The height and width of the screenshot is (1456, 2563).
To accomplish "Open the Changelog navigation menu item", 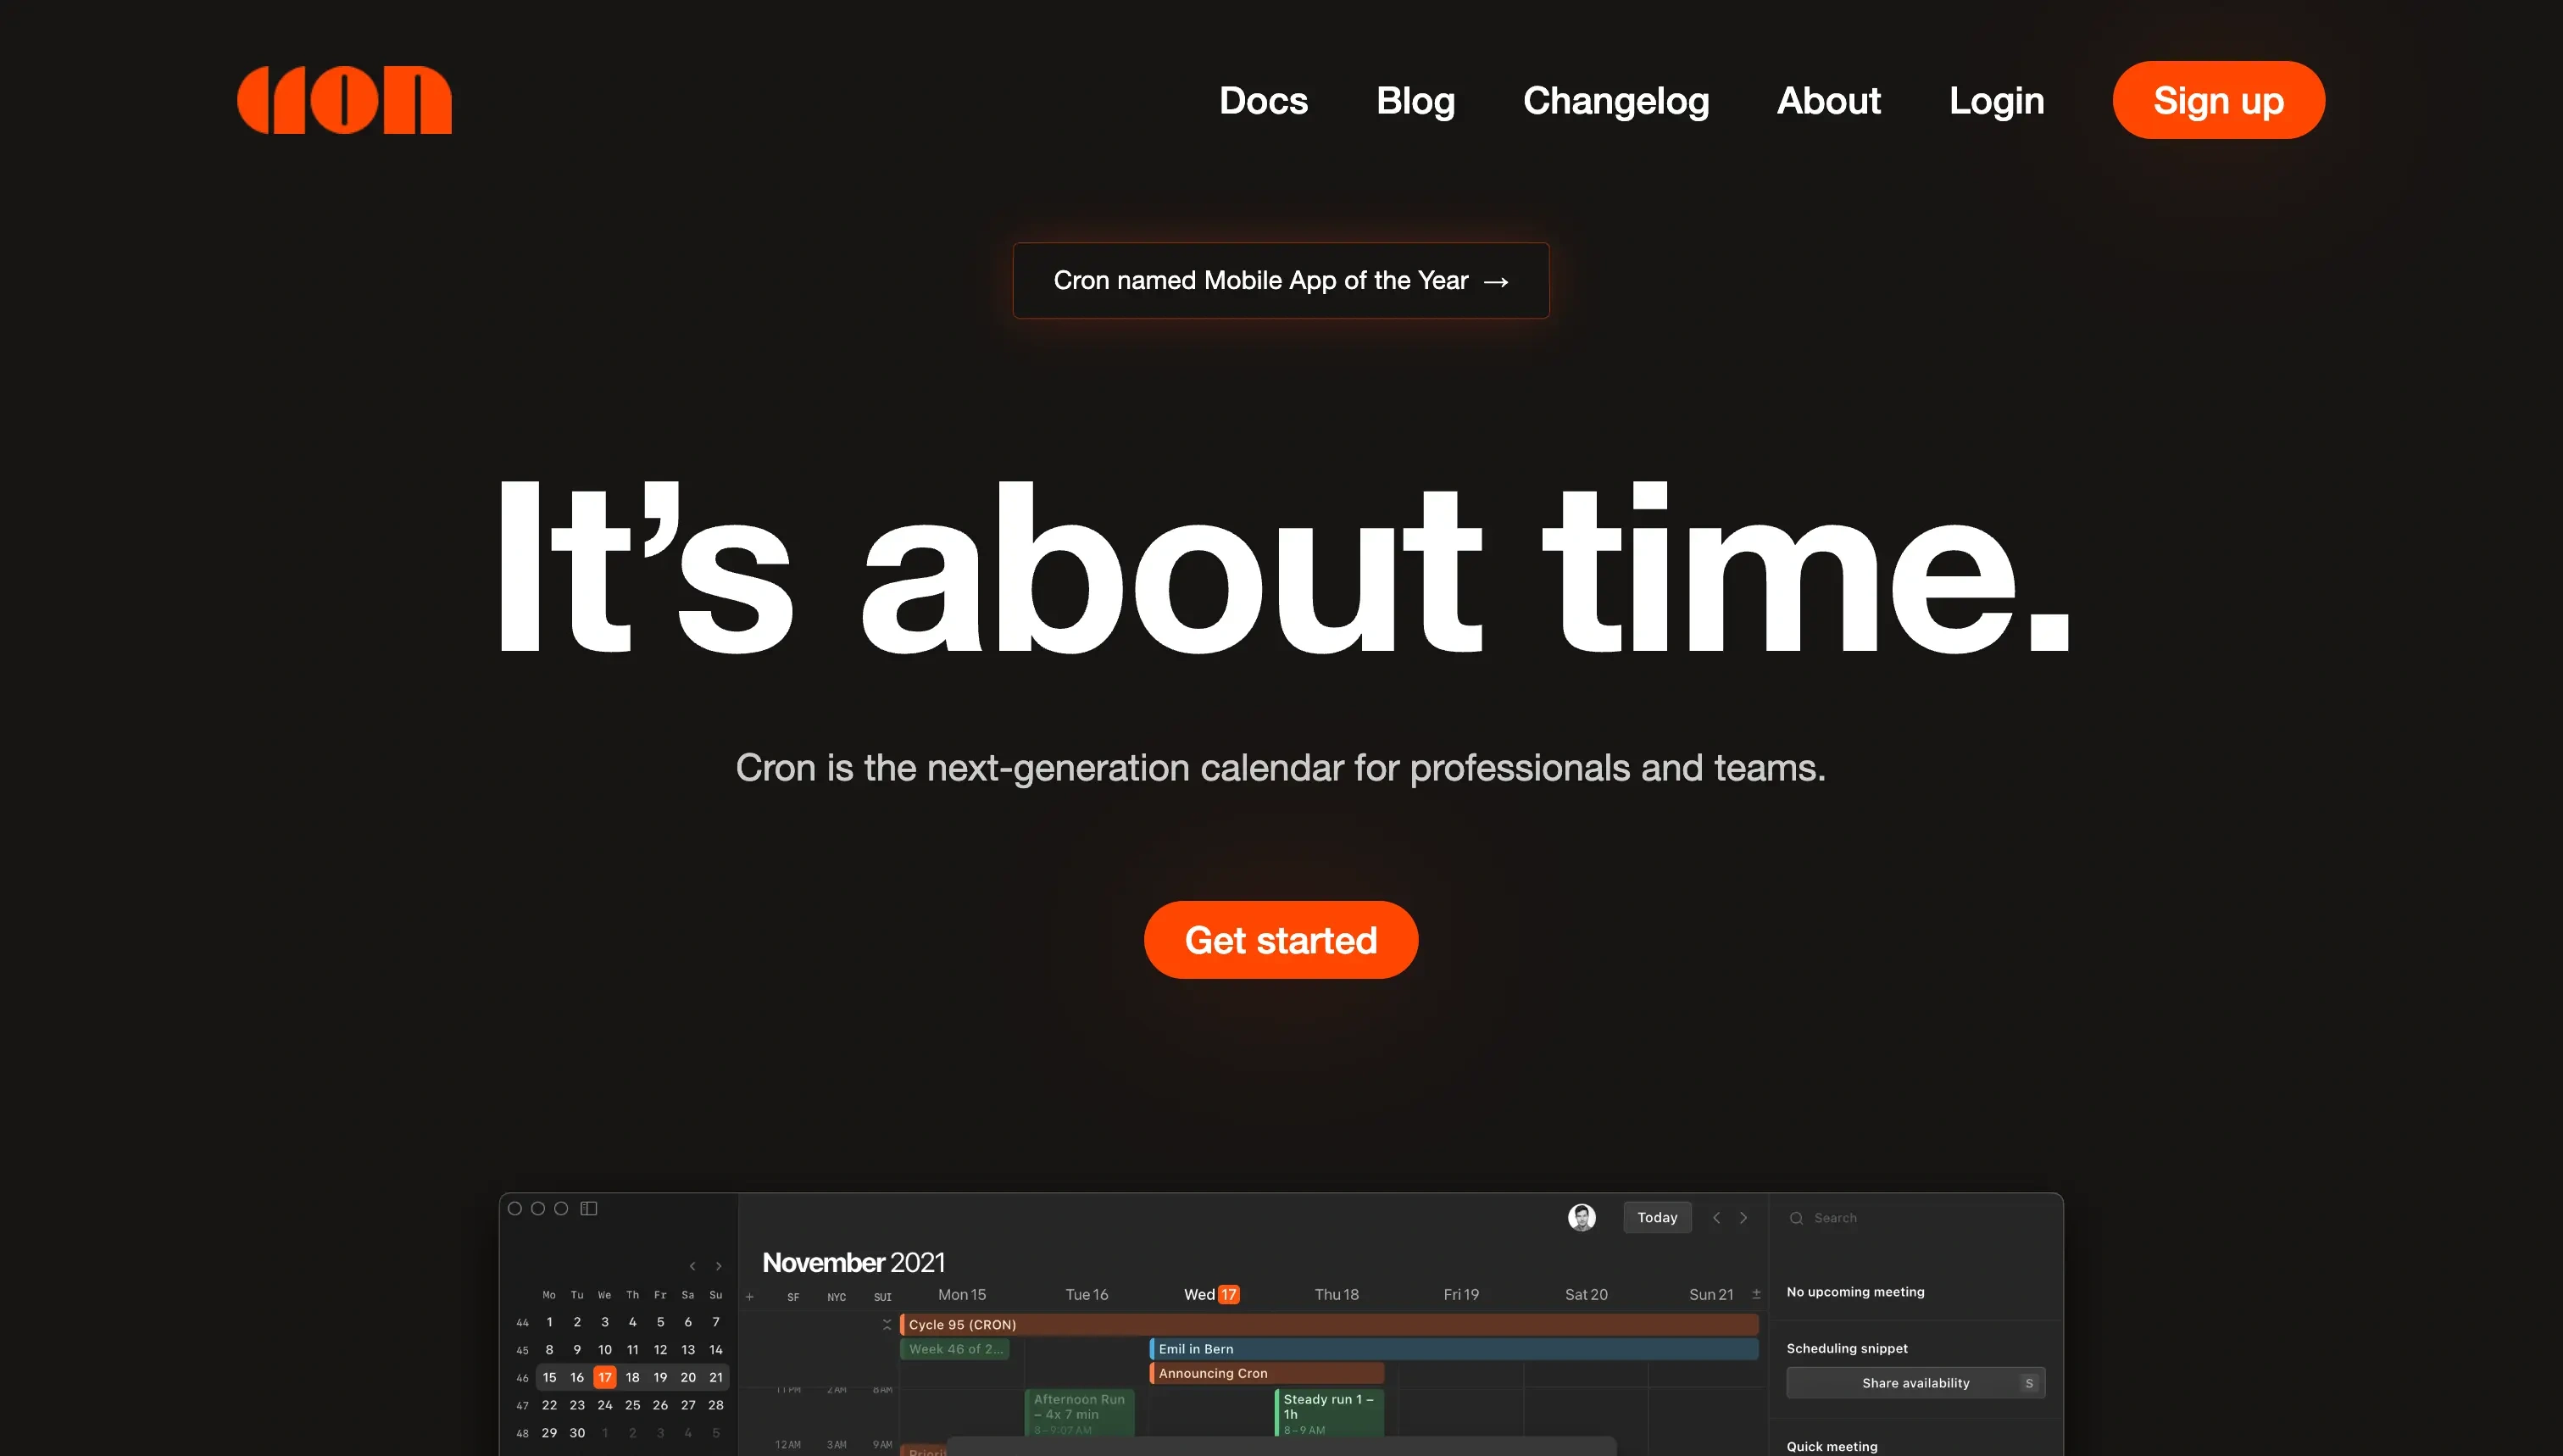I will 1616,100.
